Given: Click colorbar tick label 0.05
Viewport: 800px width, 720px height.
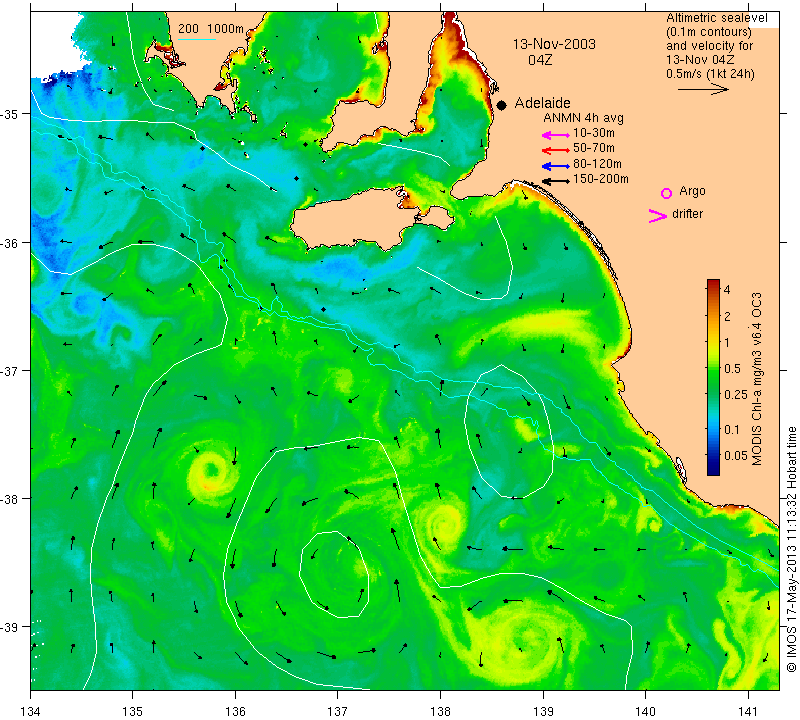Looking at the screenshot, I should point(736,455).
